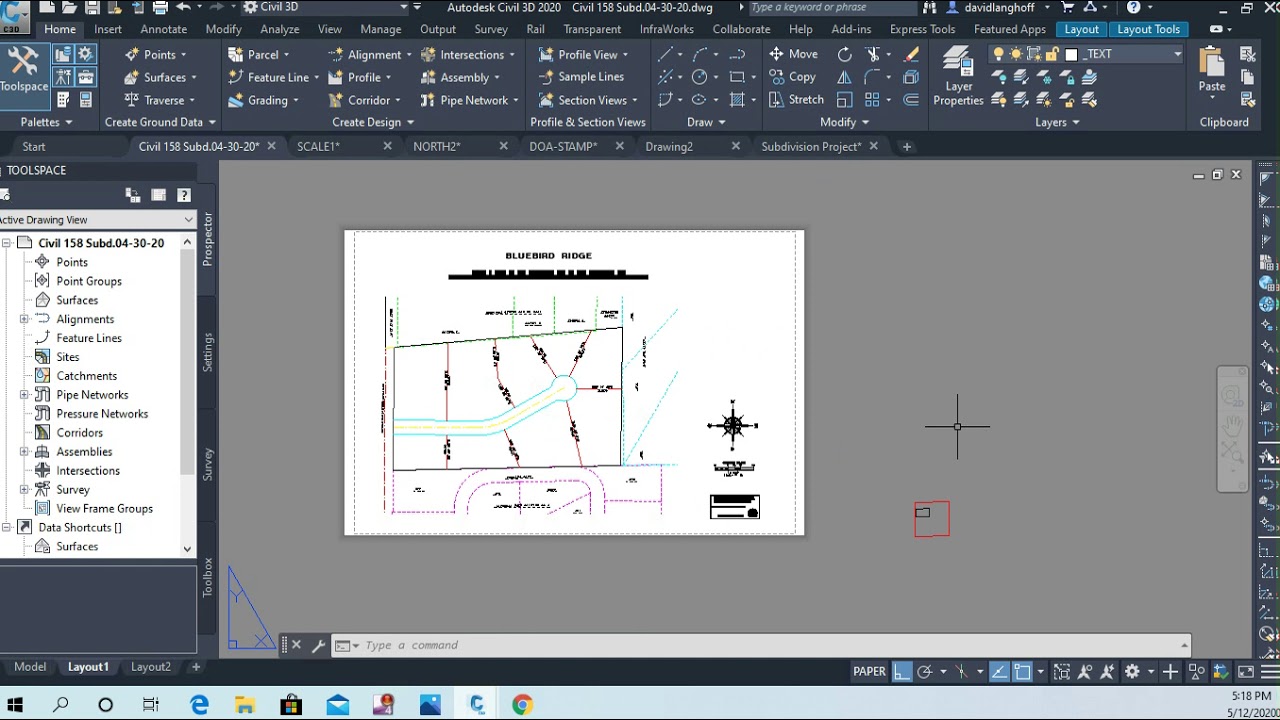The width and height of the screenshot is (1280, 720).
Task: Collapse the Data Shortcuts tree node
Action: pyautogui.click(x=7, y=528)
